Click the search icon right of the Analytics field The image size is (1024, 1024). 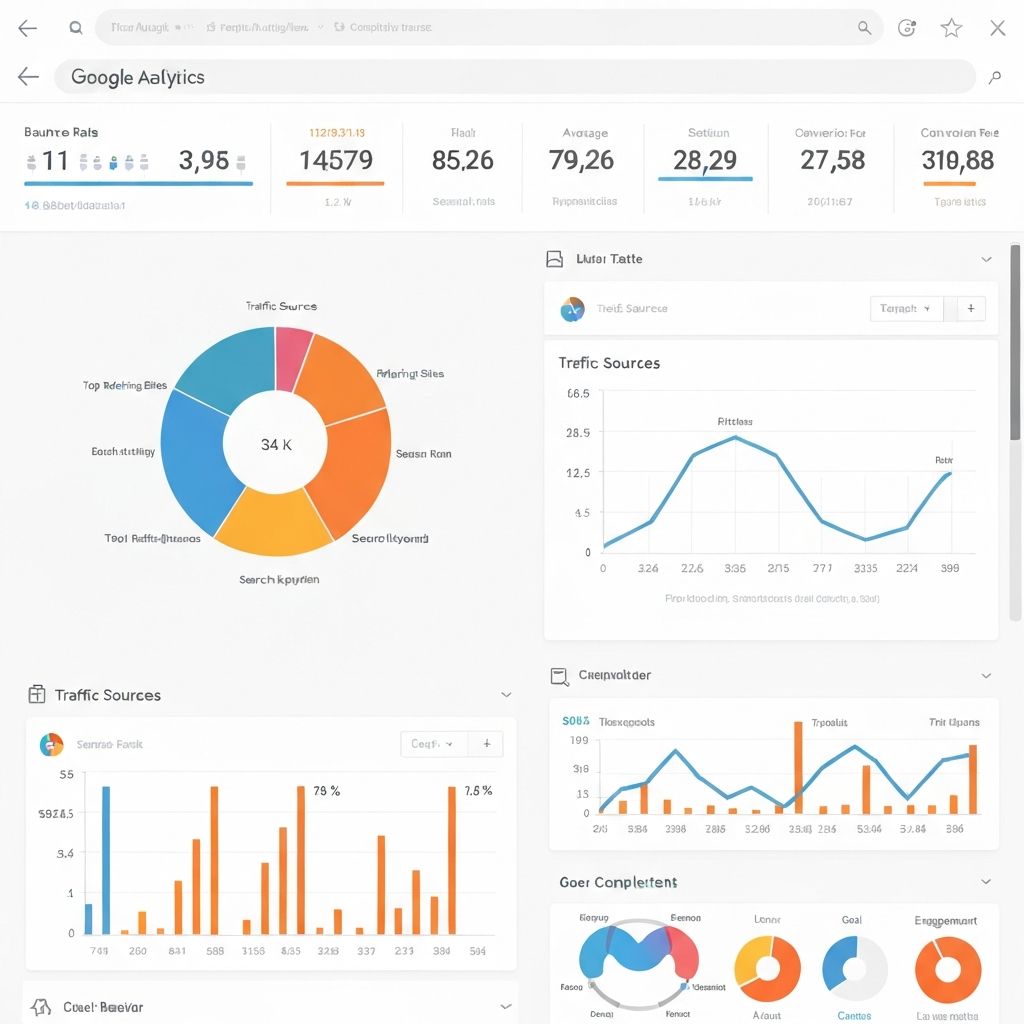click(994, 77)
